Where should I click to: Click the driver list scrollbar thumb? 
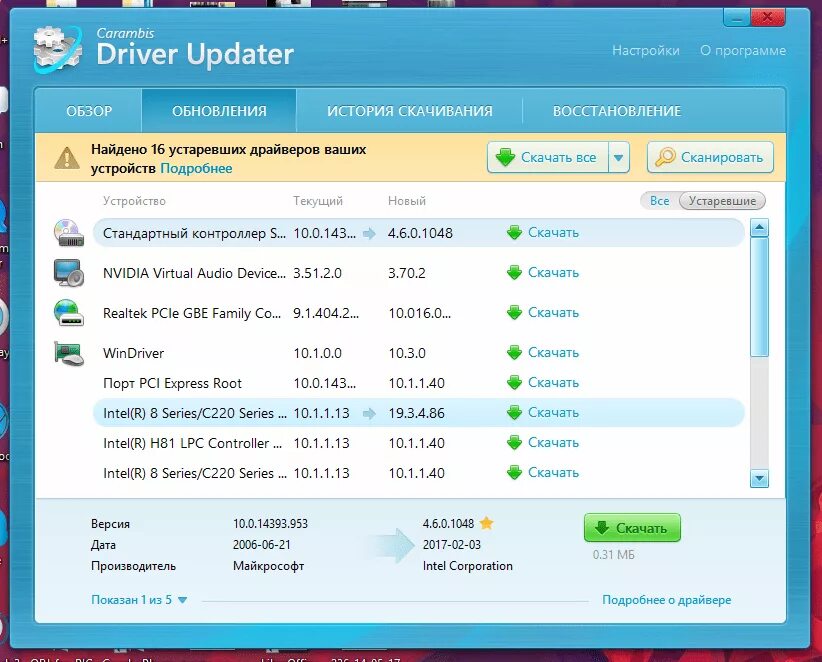click(759, 297)
